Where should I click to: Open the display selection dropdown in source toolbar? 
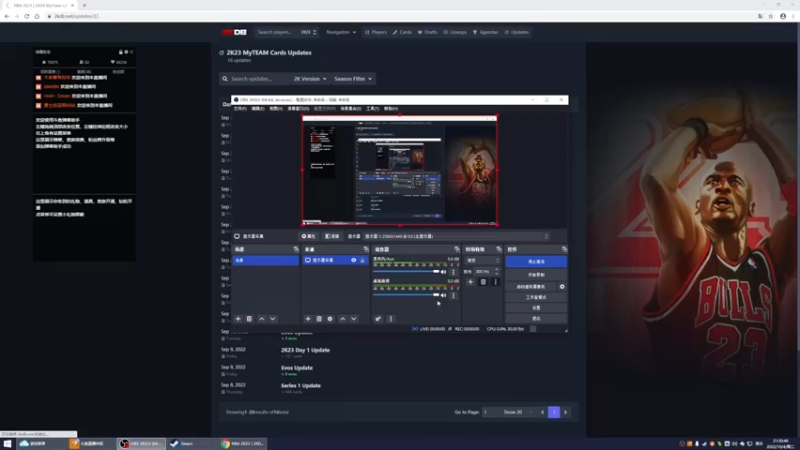pyautogui.click(x=457, y=236)
